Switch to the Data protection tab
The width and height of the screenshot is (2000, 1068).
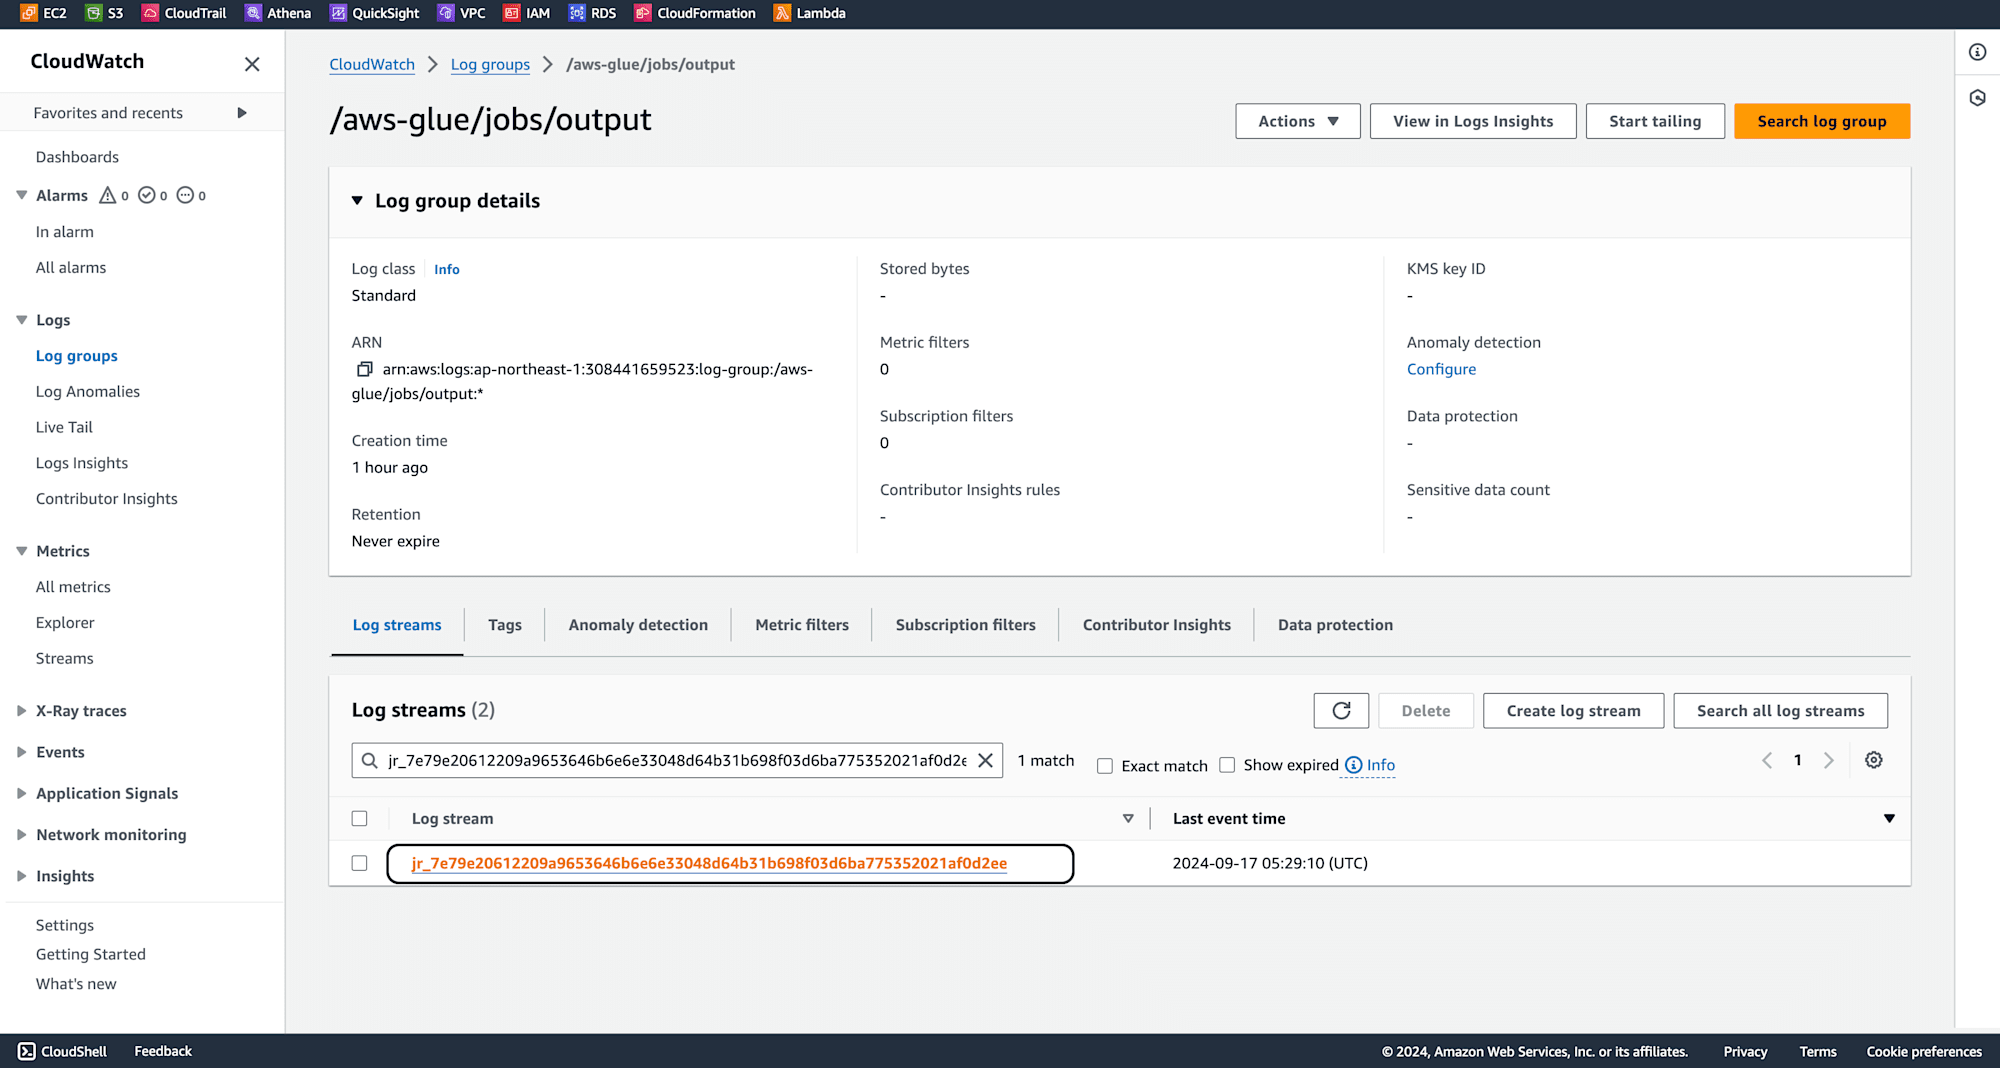click(x=1335, y=625)
